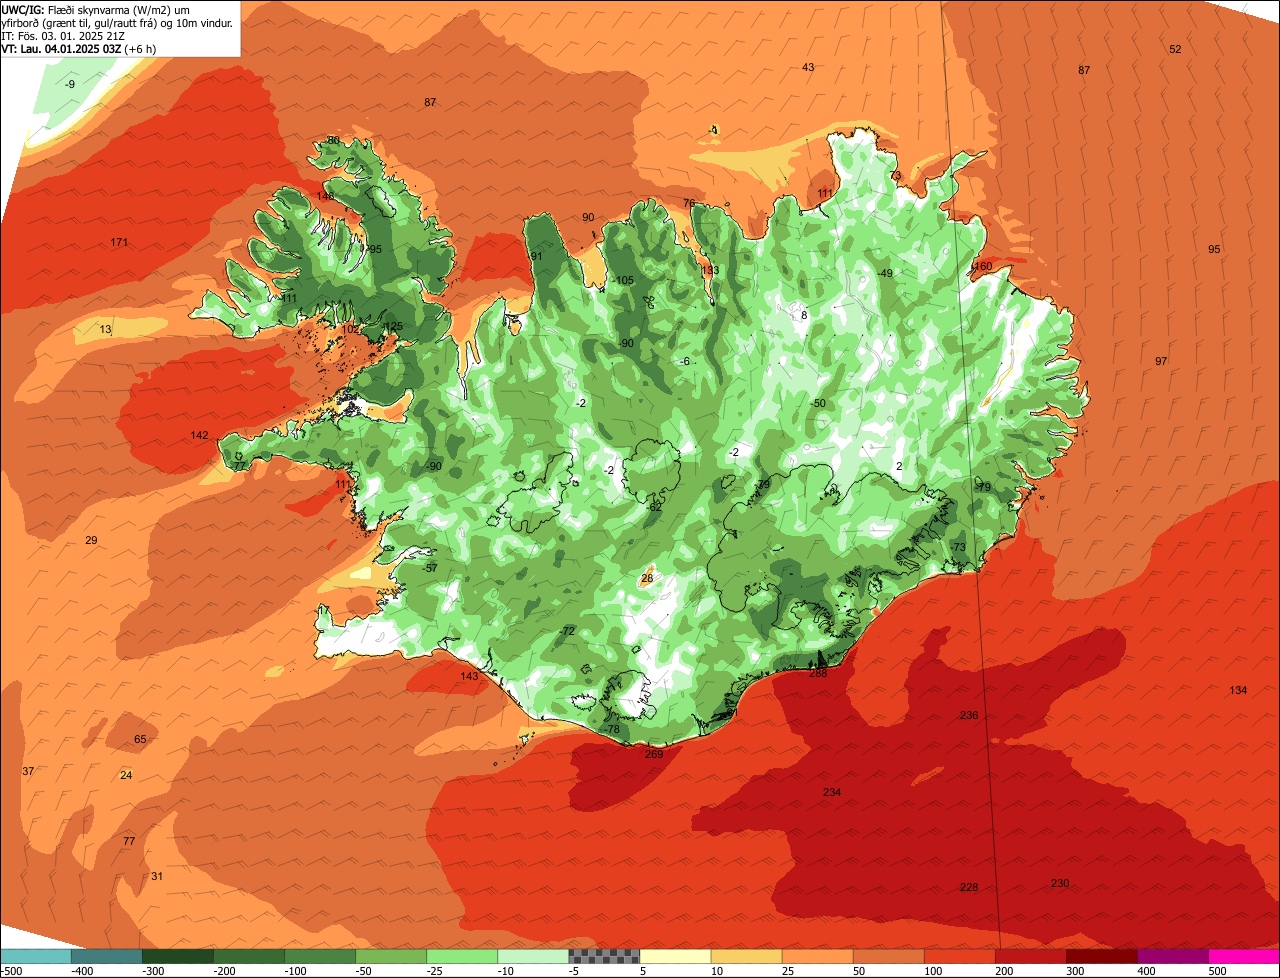Click the flux value 234 south of Iceland

click(832, 793)
